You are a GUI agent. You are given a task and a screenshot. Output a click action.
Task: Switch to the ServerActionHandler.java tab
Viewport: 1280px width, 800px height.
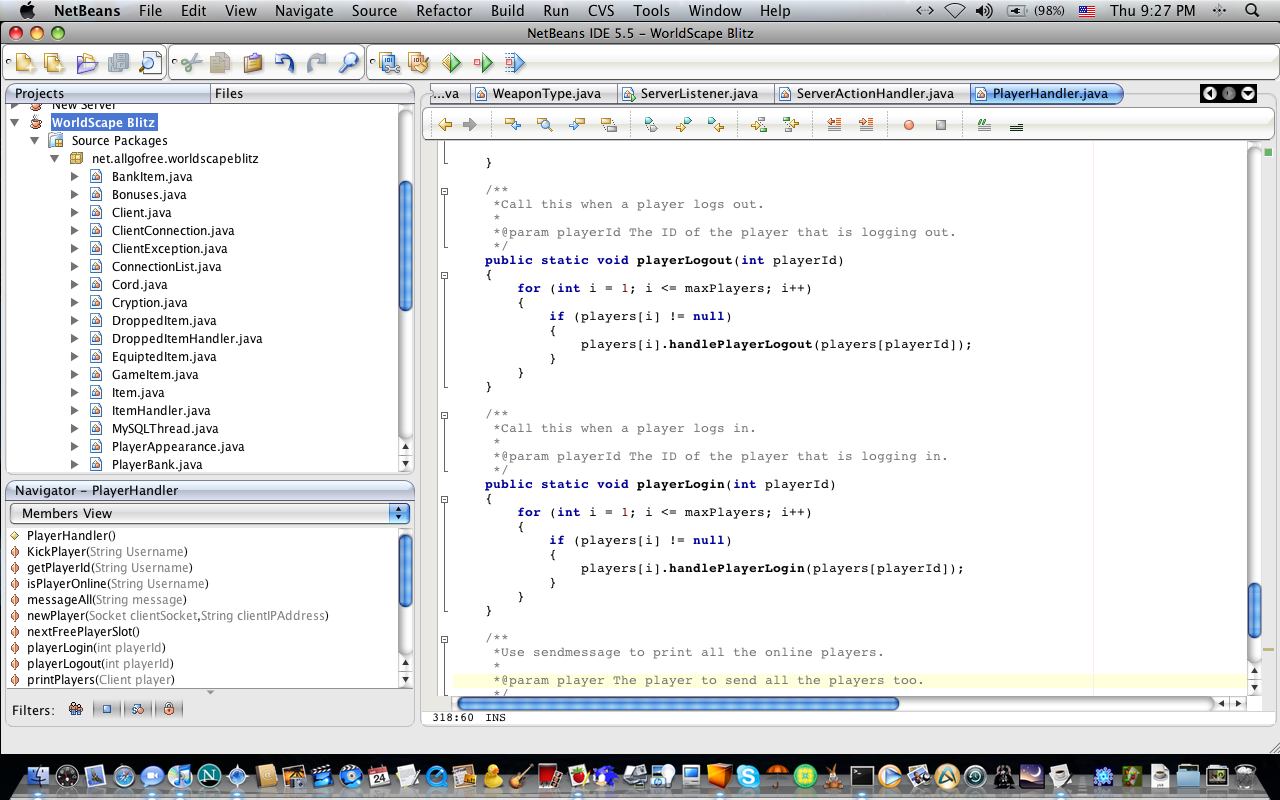pos(874,93)
